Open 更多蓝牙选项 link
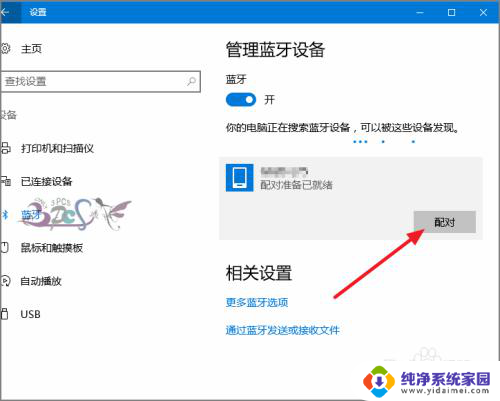Image resolution: width=500 pixels, height=401 pixels. click(x=257, y=302)
